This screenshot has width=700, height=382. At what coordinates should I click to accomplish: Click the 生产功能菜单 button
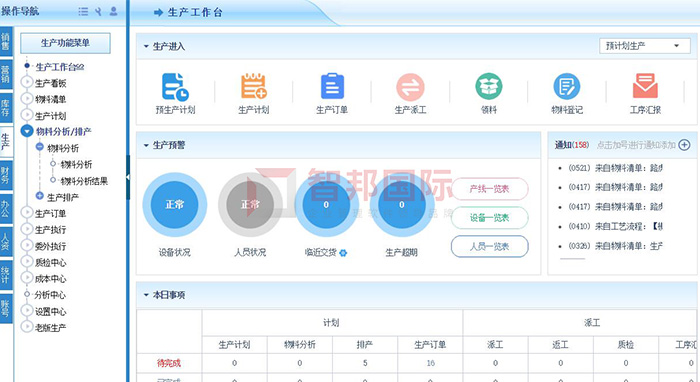point(65,43)
